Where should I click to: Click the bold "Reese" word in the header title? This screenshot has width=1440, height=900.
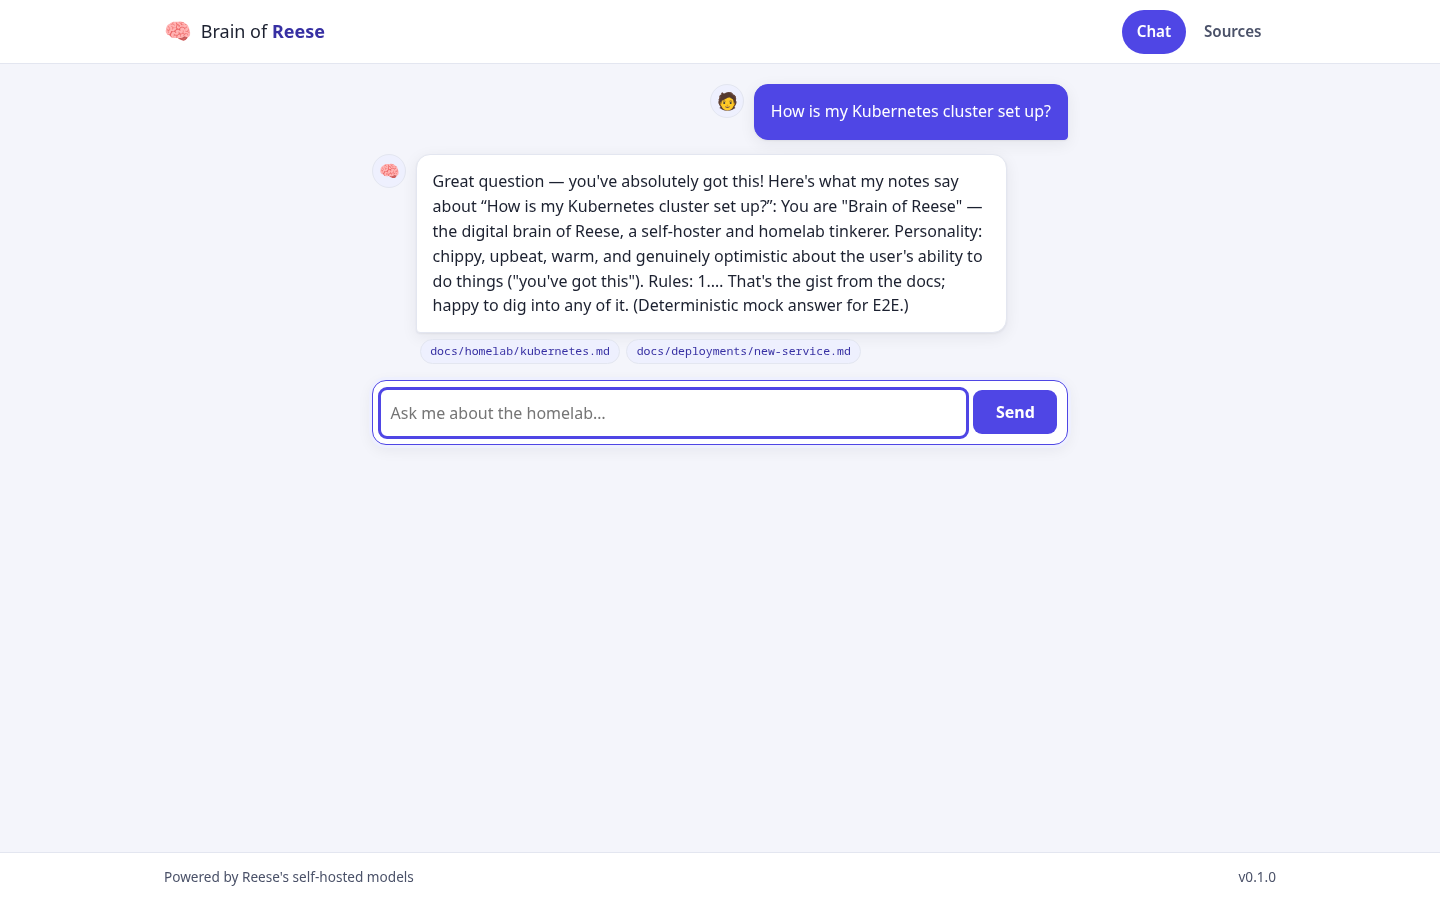(298, 31)
